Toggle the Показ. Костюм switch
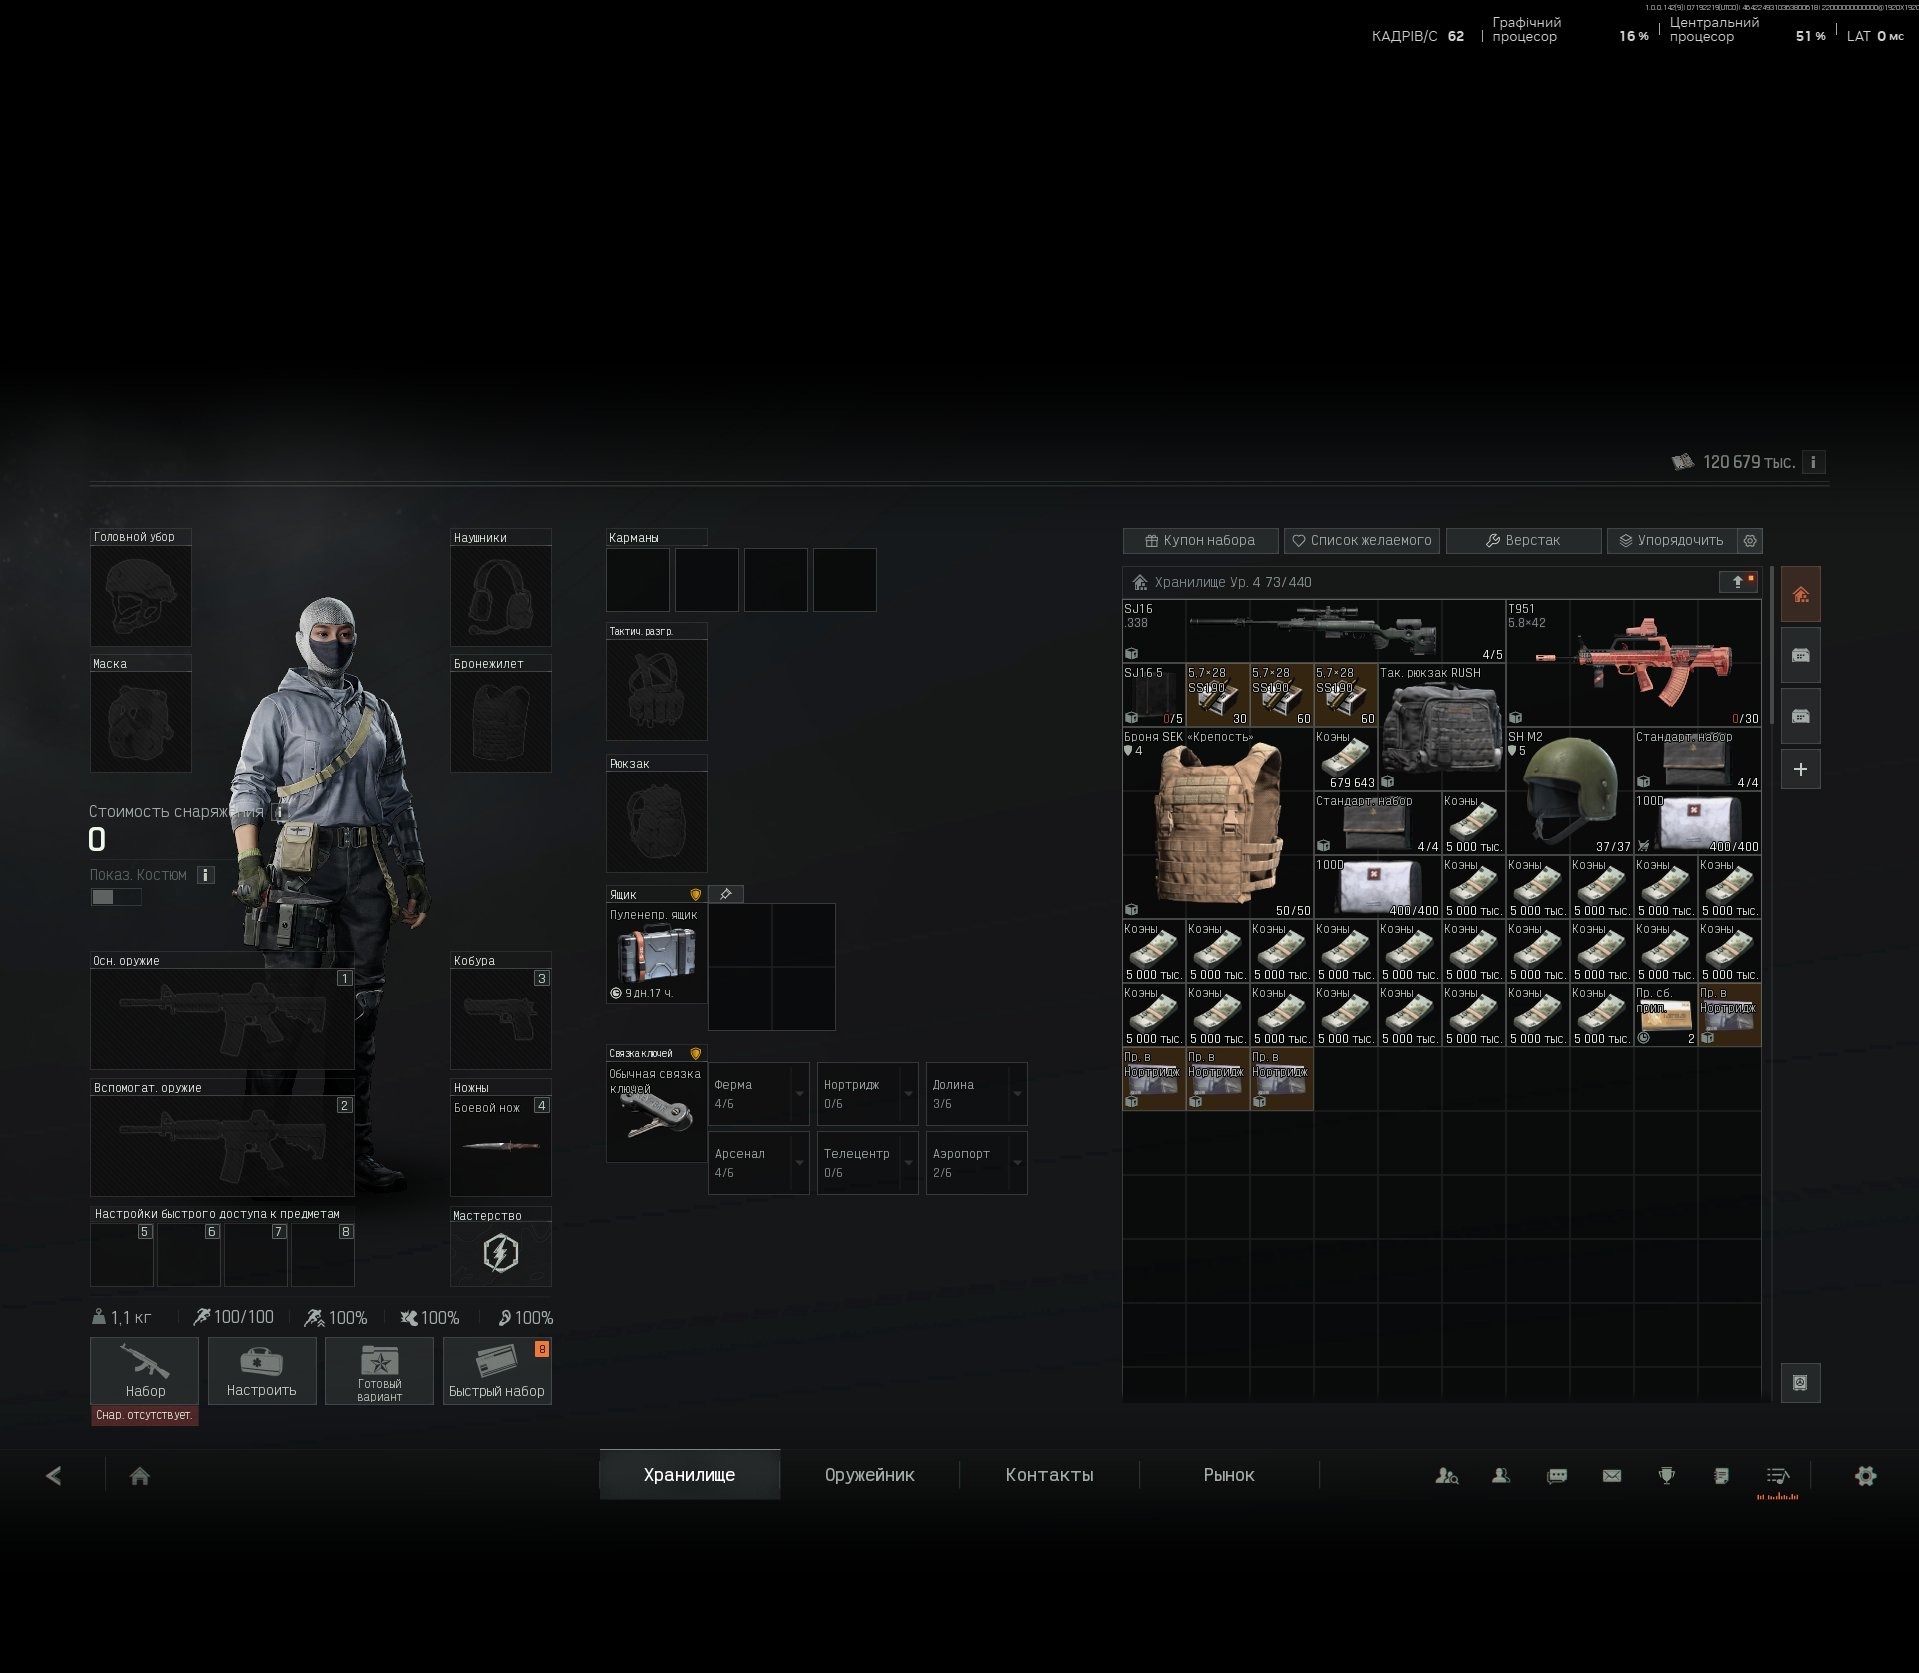1919x1673 pixels. point(116,897)
